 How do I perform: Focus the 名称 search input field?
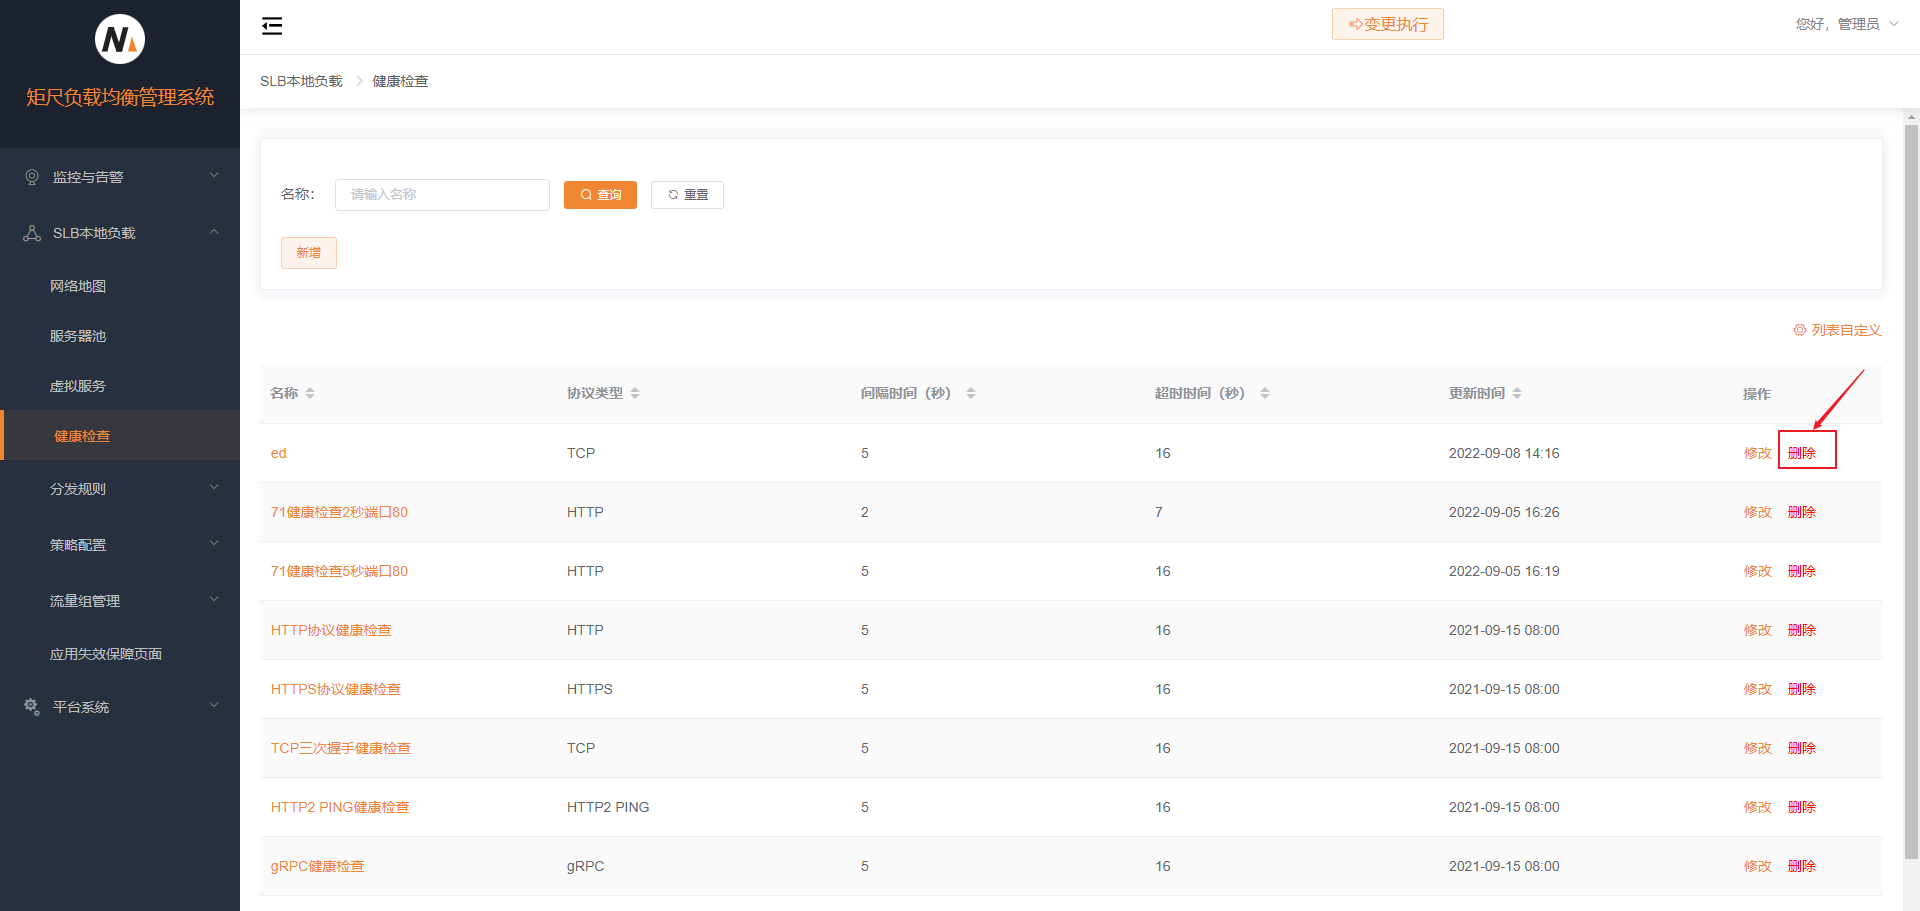(x=442, y=195)
